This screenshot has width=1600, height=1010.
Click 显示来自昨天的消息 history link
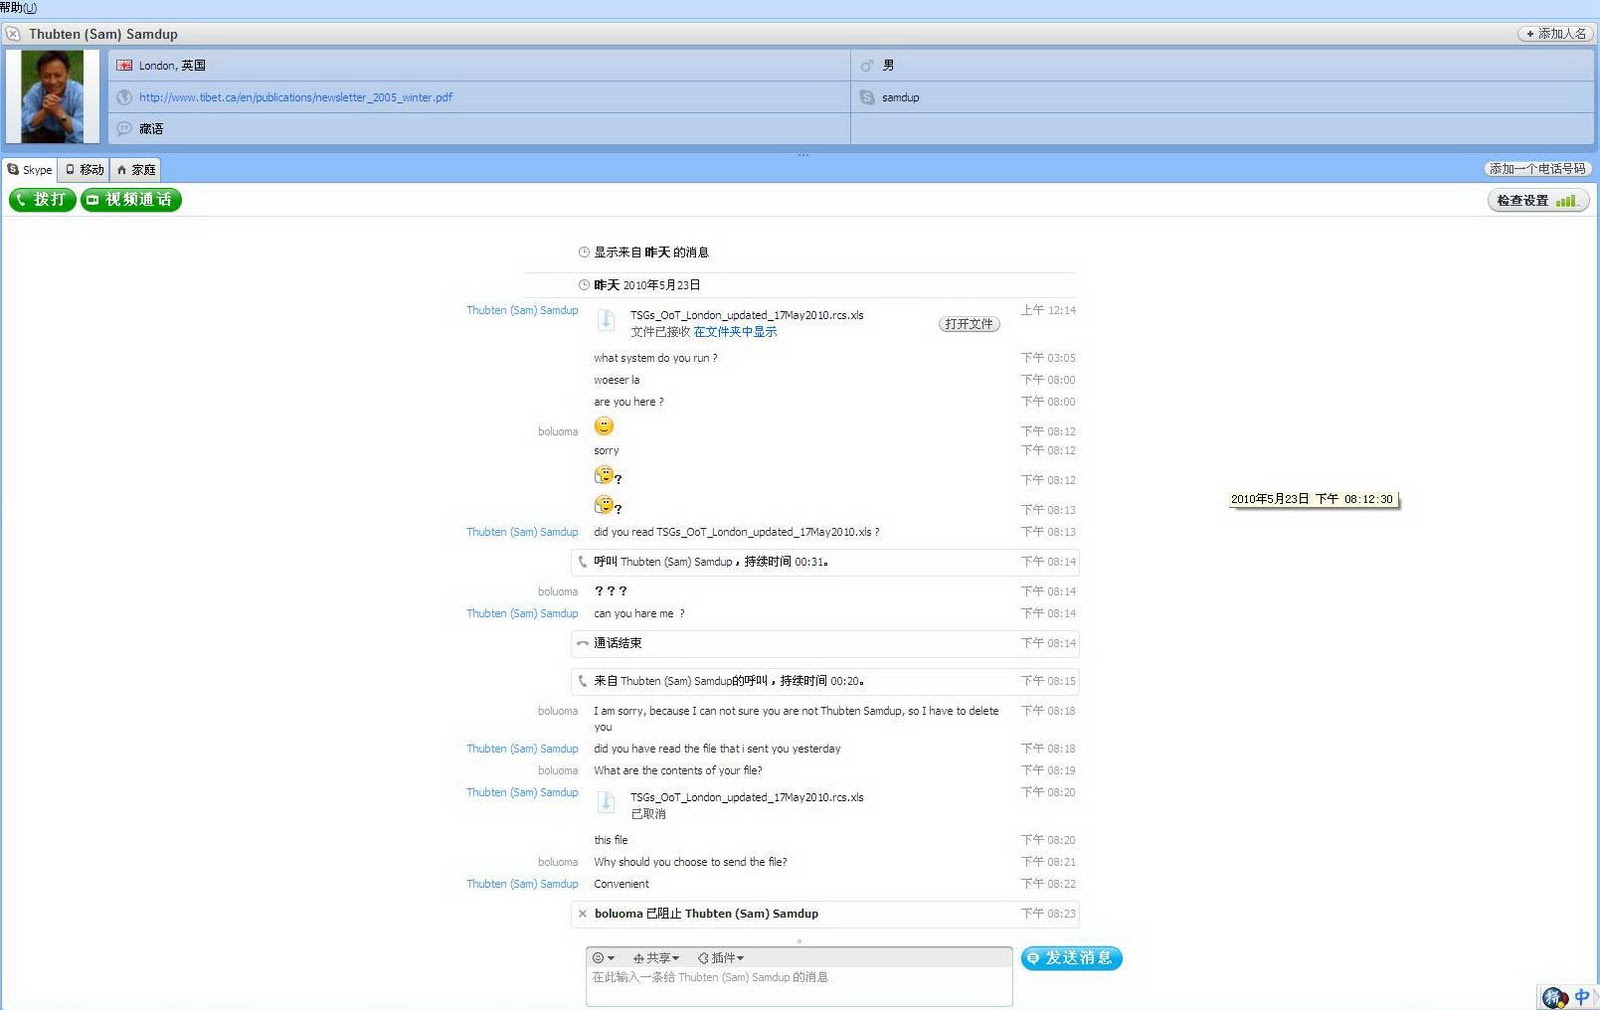tap(651, 253)
